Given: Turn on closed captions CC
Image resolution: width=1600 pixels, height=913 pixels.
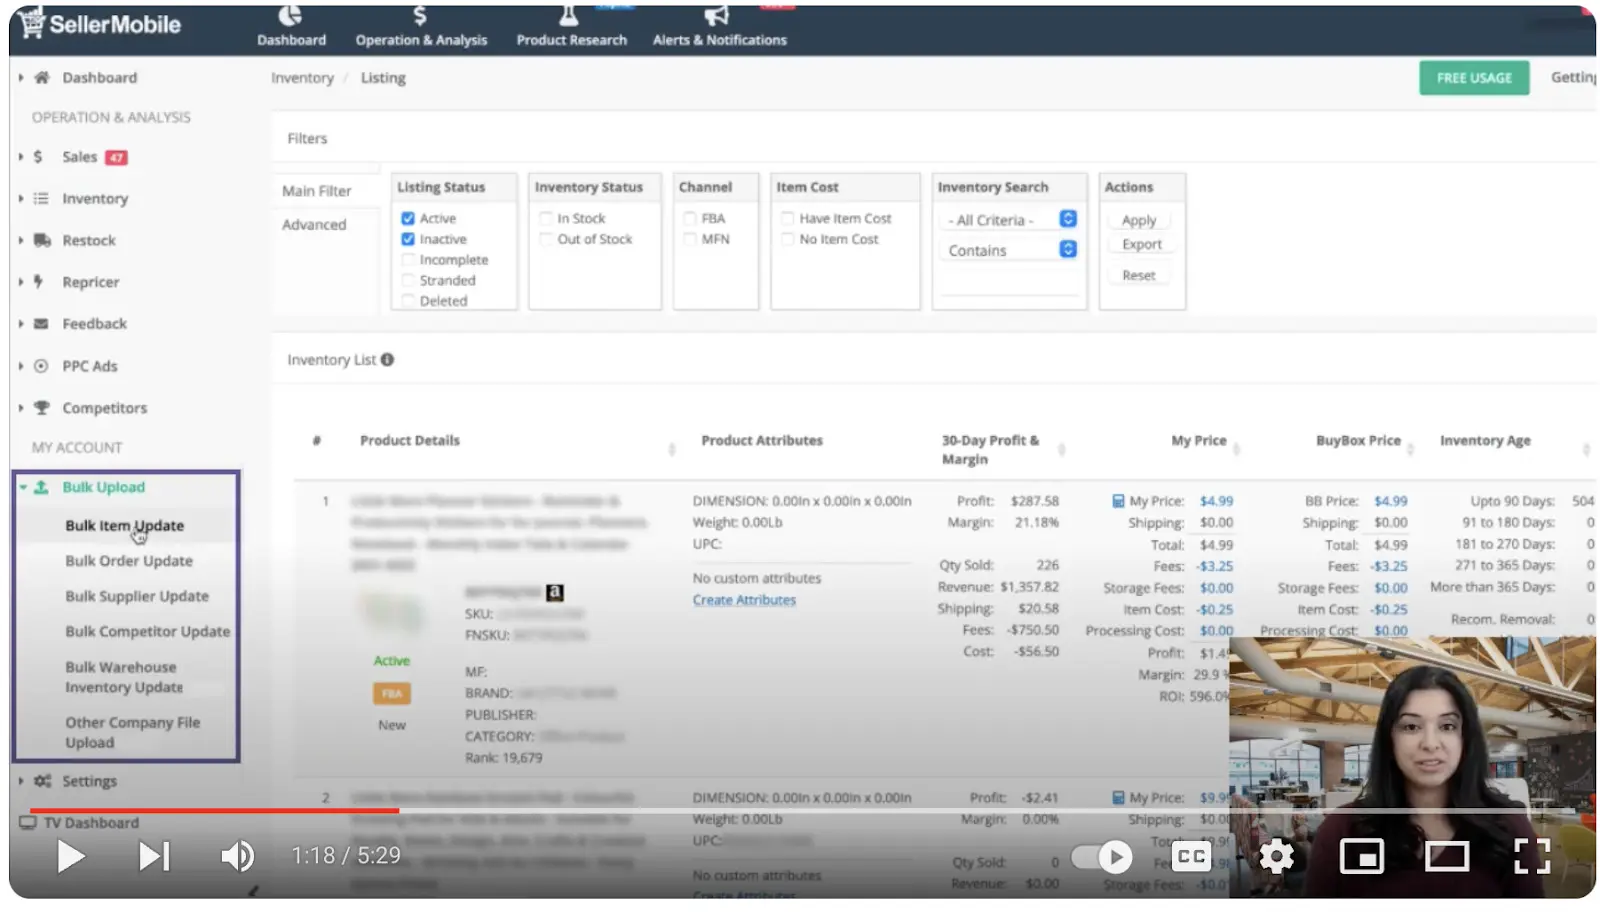Looking at the screenshot, I should click(x=1191, y=857).
